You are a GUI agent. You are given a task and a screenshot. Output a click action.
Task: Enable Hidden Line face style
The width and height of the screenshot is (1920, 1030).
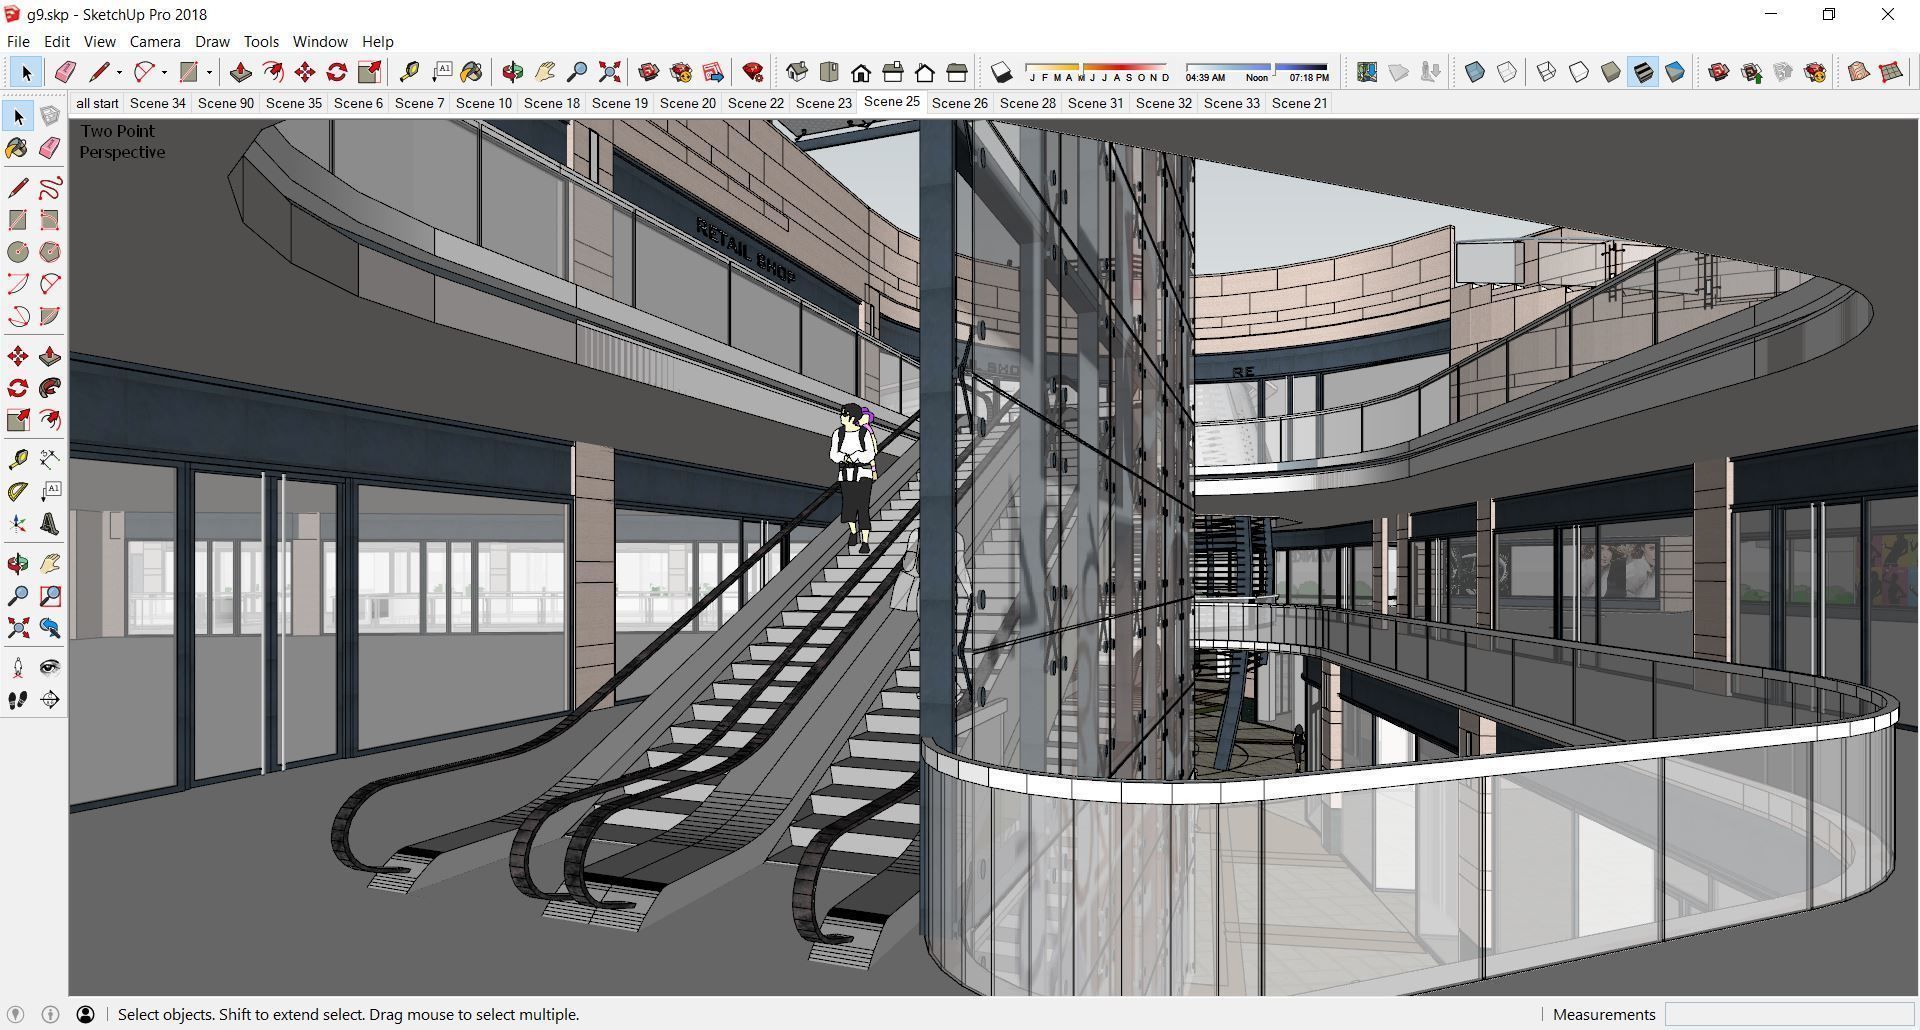coord(1579,72)
